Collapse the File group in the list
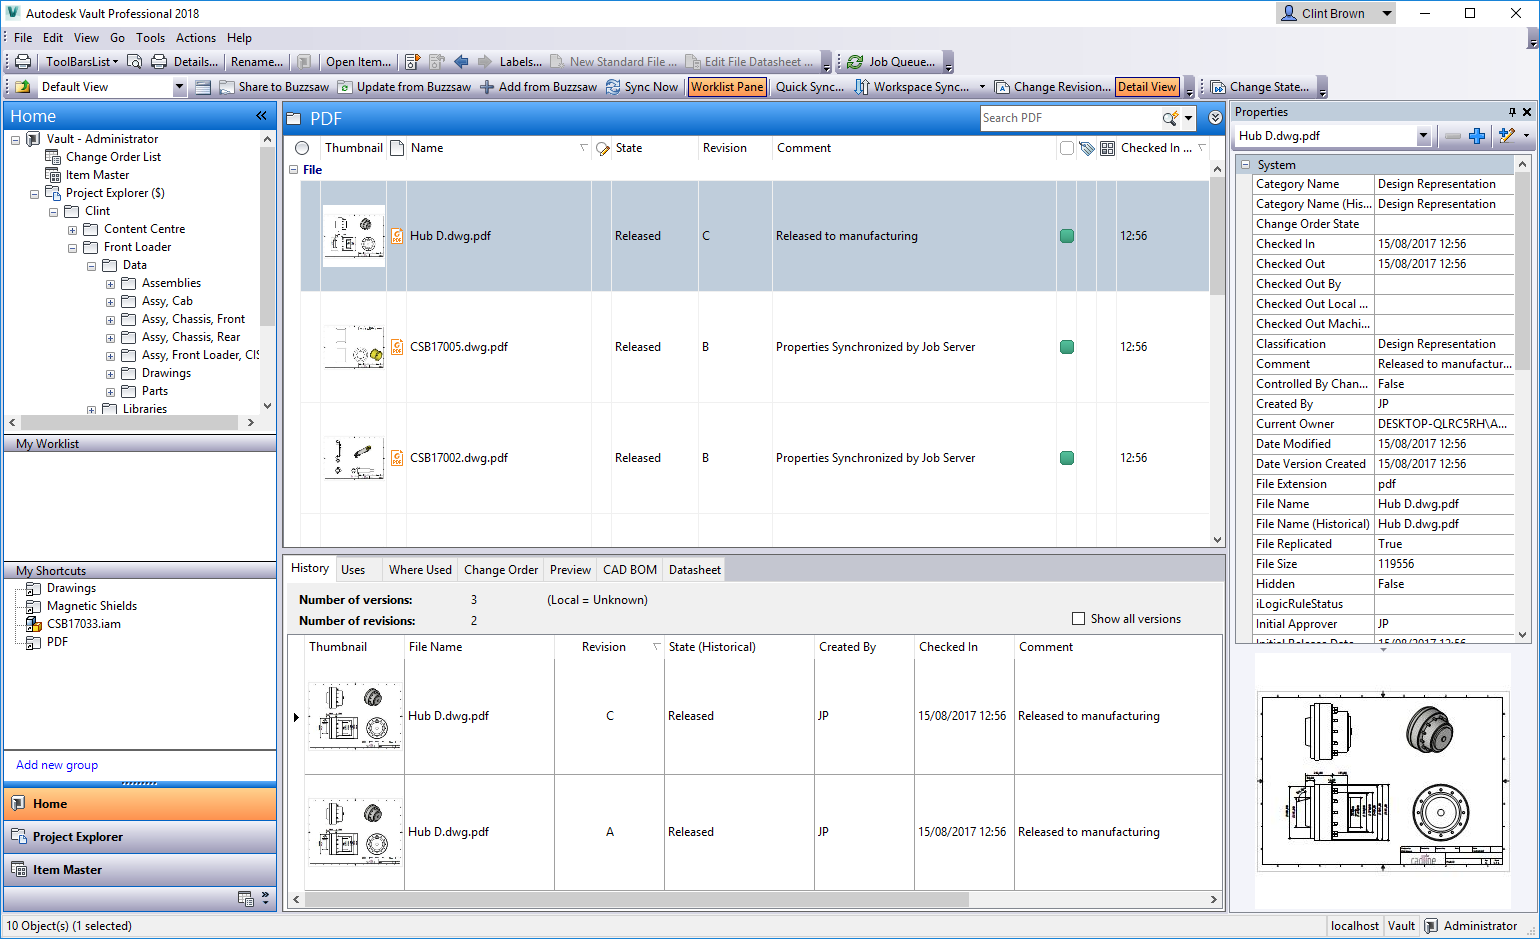 (294, 170)
